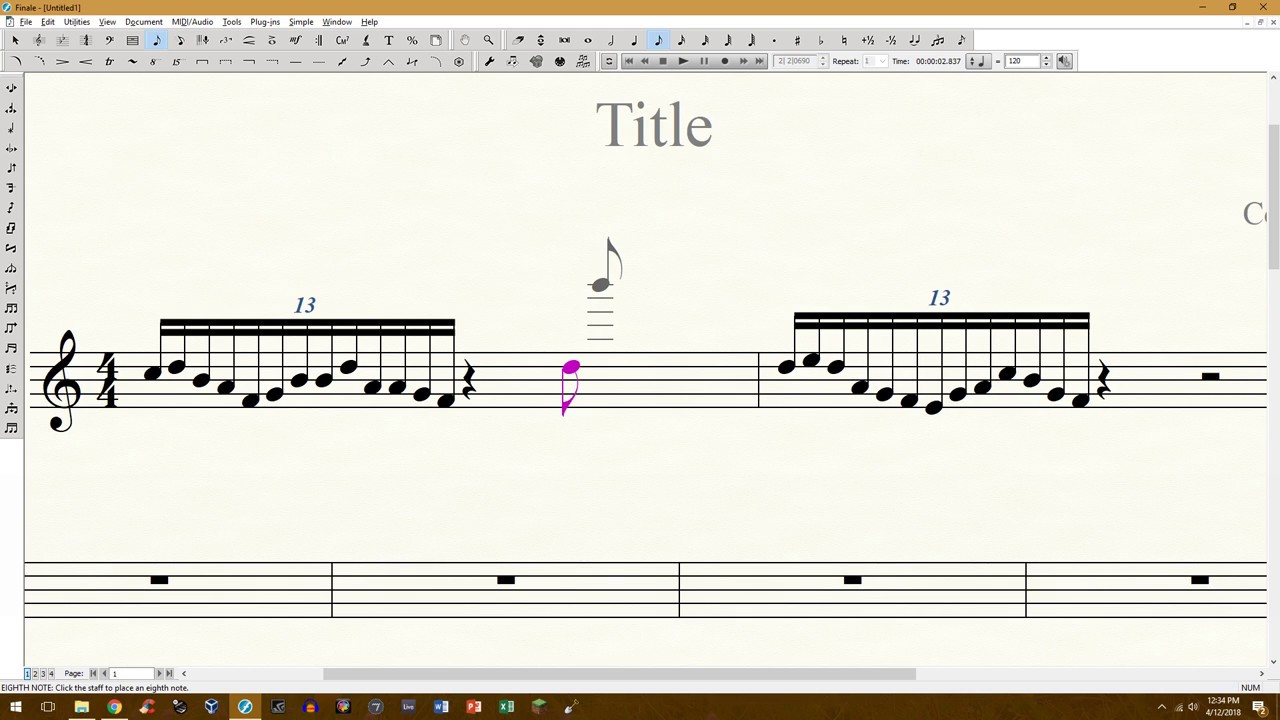This screenshot has height=720, width=1280.
Task: Open the MIDI/Audio menu
Action: pyautogui.click(x=192, y=22)
